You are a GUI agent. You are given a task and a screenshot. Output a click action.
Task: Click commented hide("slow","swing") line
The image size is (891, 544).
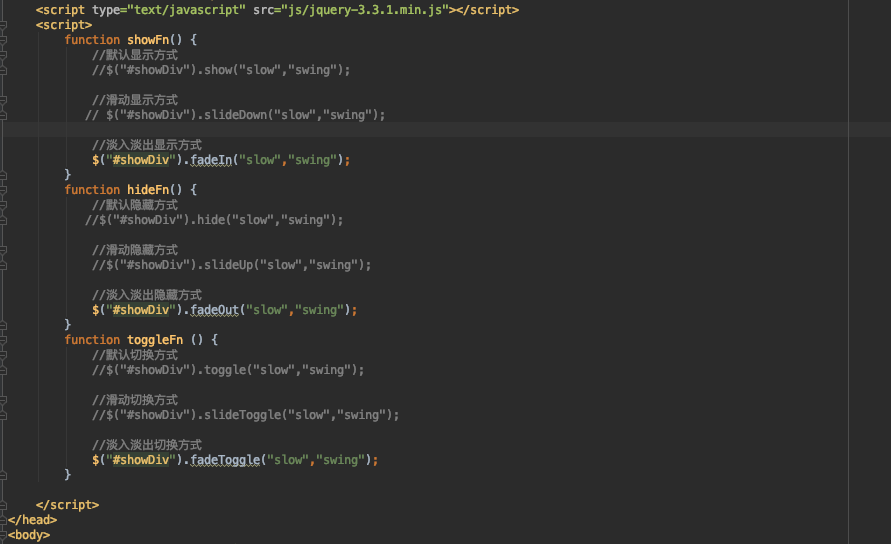(x=214, y=220)
